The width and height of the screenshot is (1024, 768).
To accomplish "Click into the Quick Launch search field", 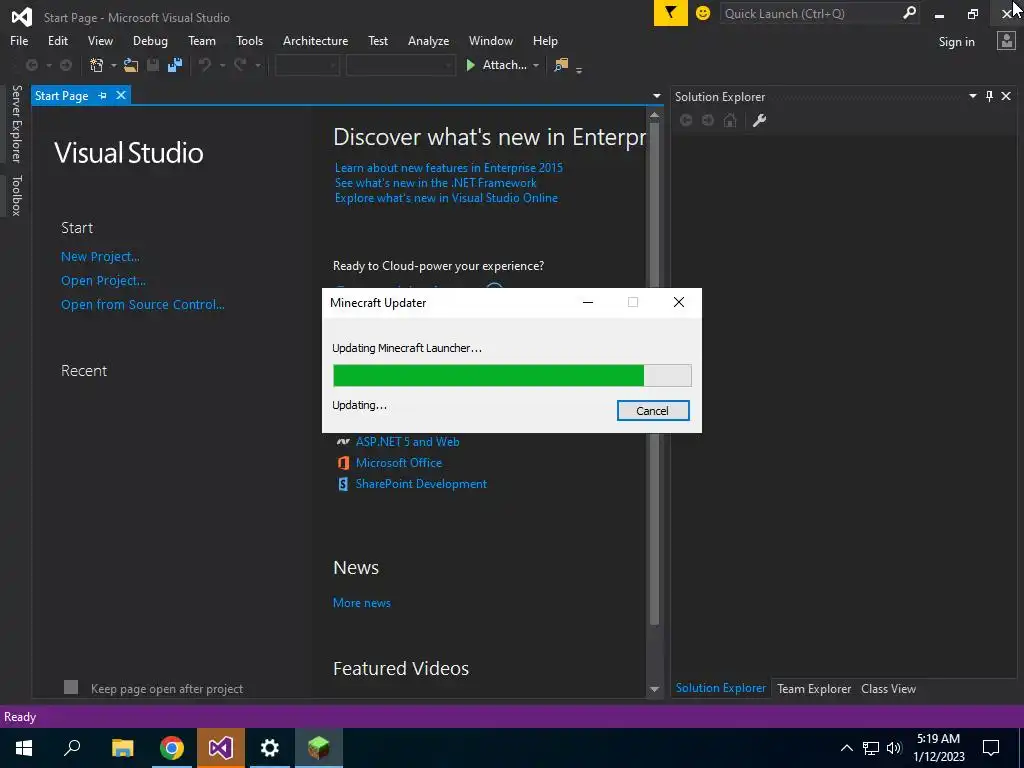I will [810, 13].
